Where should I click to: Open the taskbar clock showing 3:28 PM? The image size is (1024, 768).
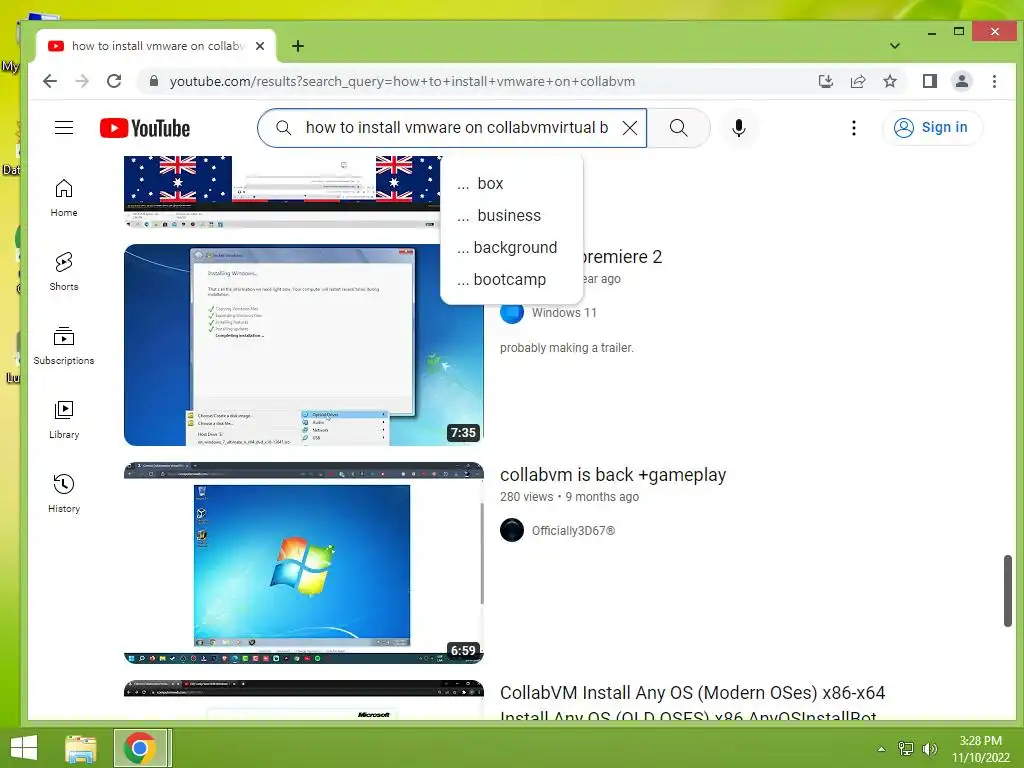(x=980, y=749)
